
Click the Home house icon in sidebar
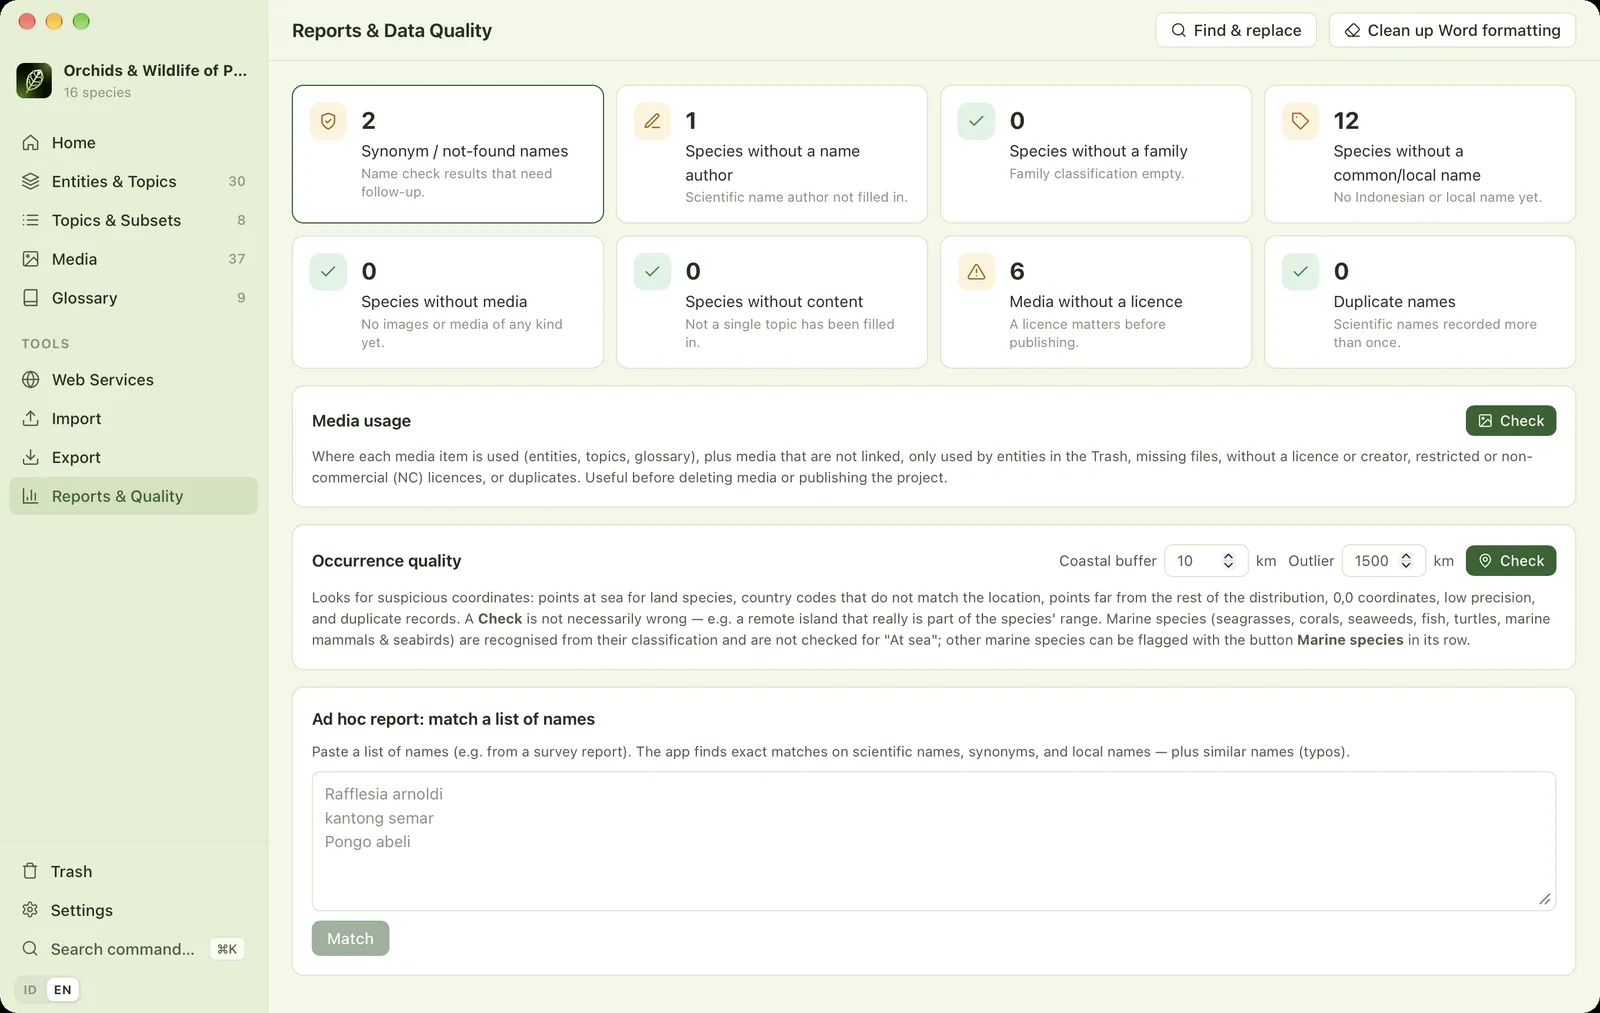31,143
